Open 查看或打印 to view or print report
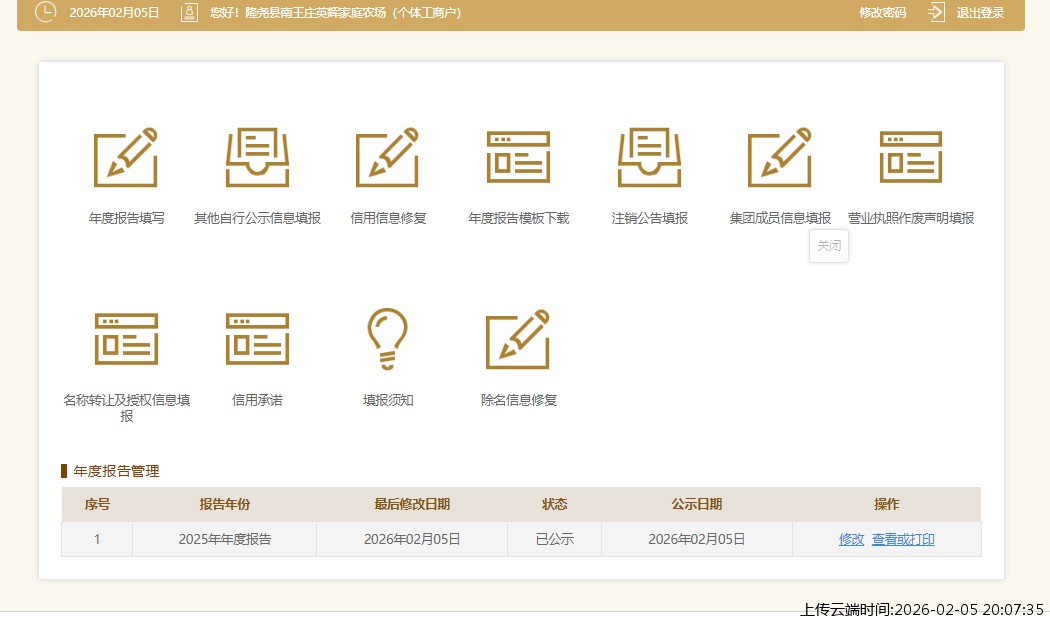 (901, 538)
